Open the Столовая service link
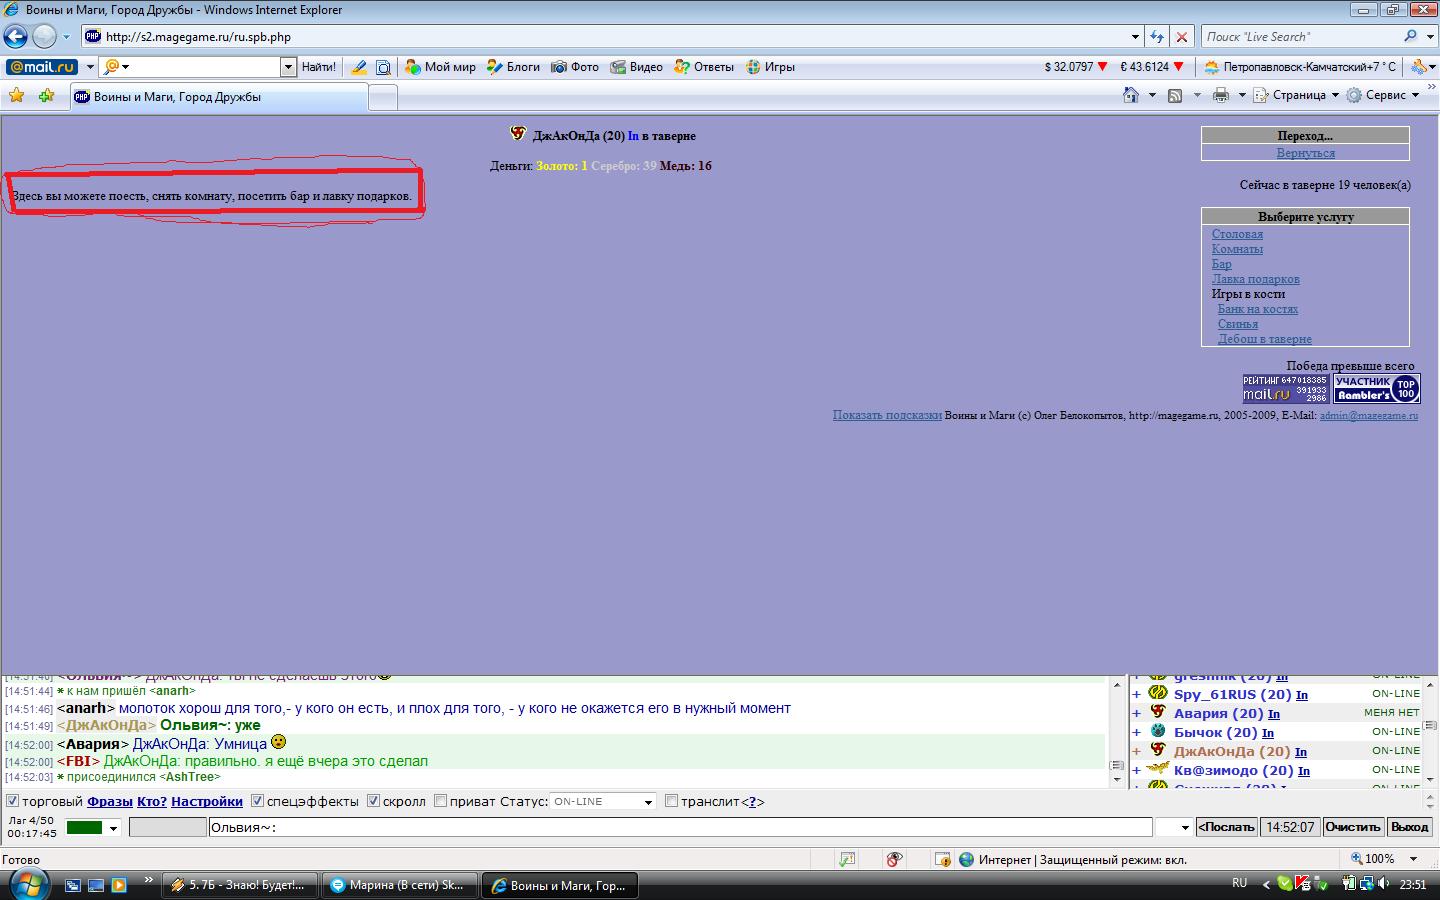1440x900 pixels. click(1237, 234)
